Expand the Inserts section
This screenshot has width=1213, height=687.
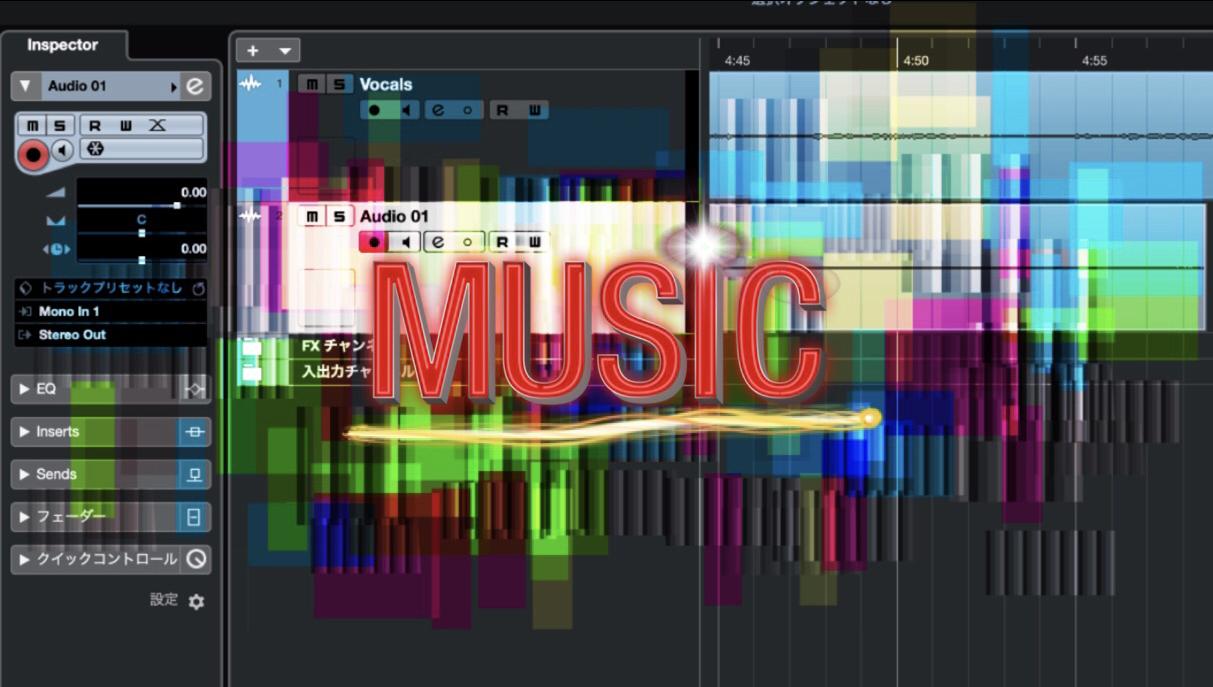[25, 432]
